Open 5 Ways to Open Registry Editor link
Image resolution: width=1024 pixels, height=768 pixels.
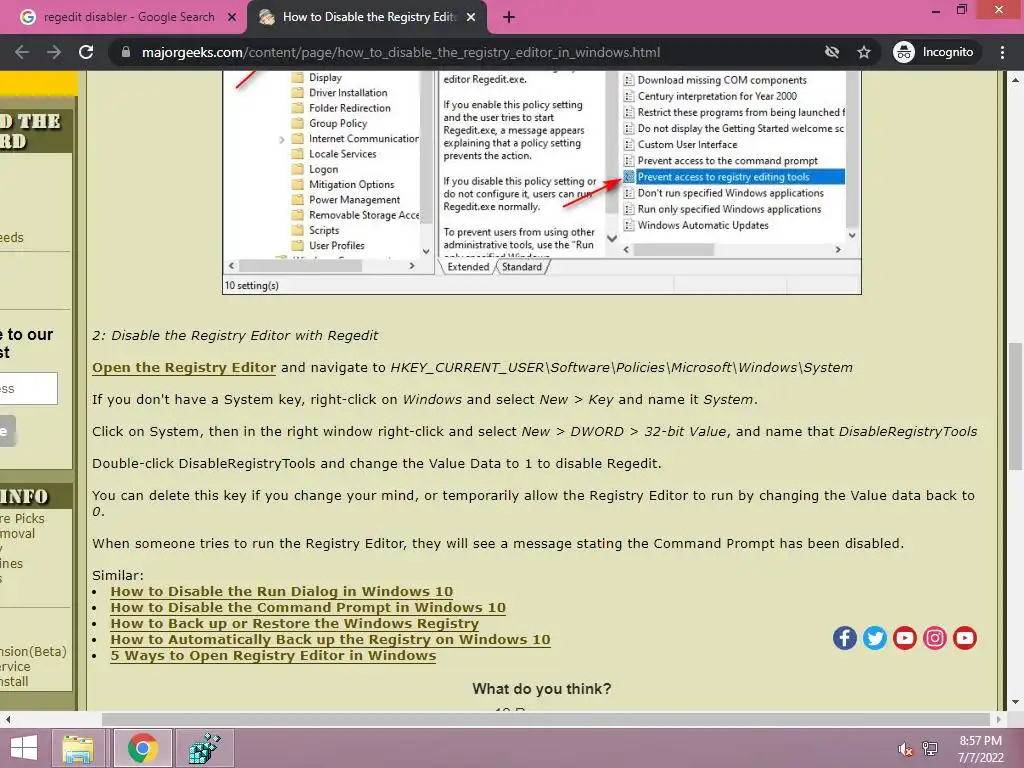click(273, 656)
